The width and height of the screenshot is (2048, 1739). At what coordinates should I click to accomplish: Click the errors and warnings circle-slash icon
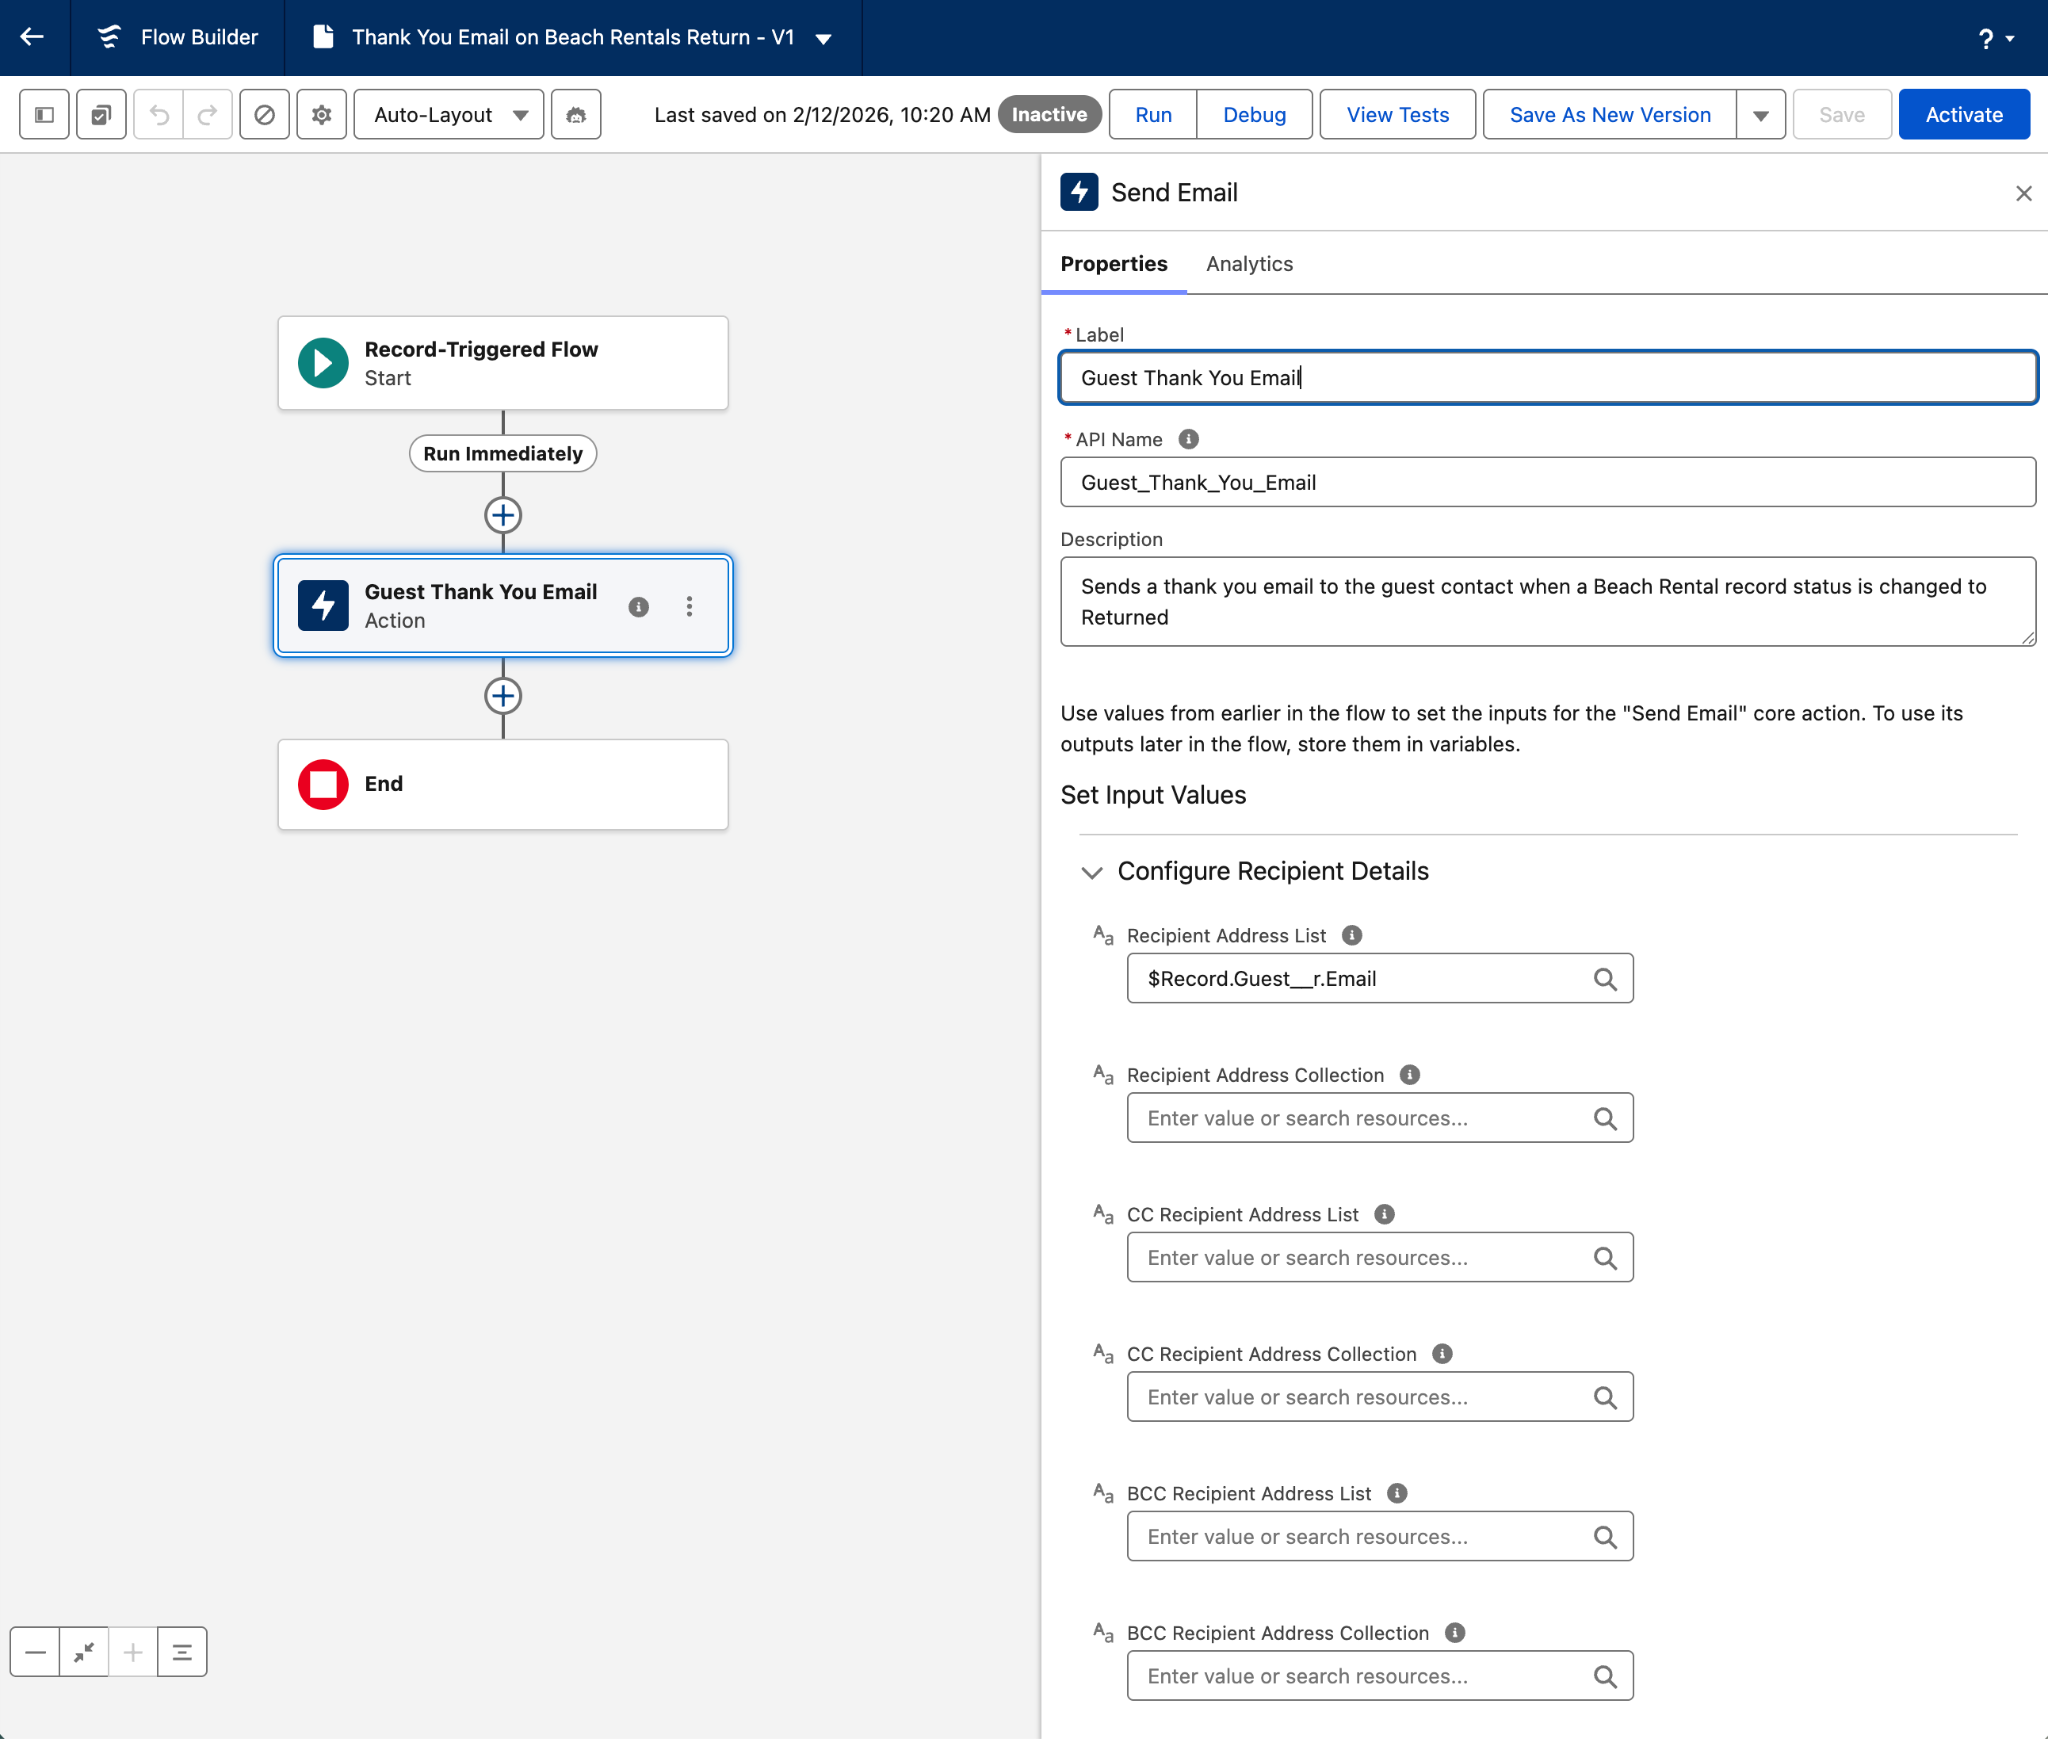coord(265,115)
